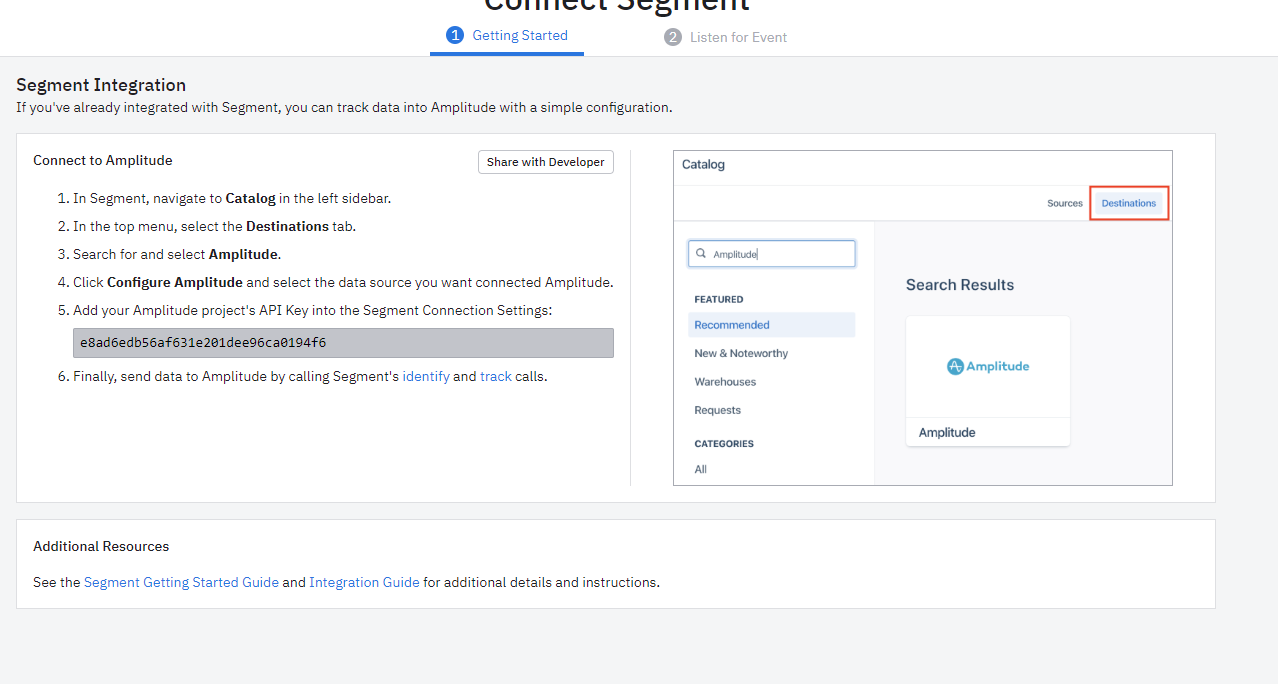Switch to Listen for Event step
This screenshot has width=1278, height=684.
pyautogui.click(x=726, y=37)
